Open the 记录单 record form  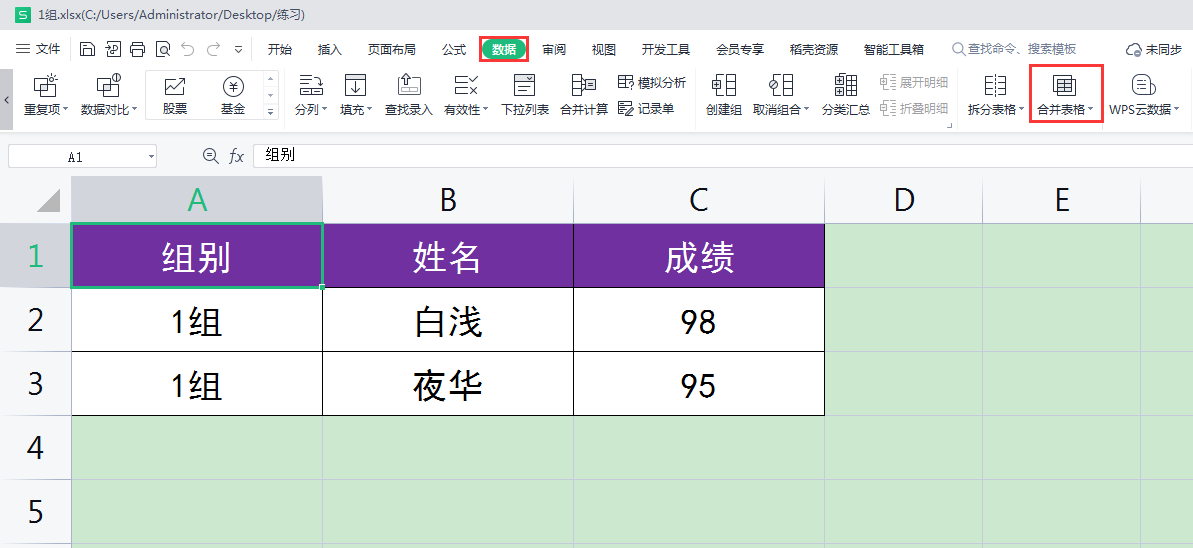pyautogui.click(x=646, y=109)
